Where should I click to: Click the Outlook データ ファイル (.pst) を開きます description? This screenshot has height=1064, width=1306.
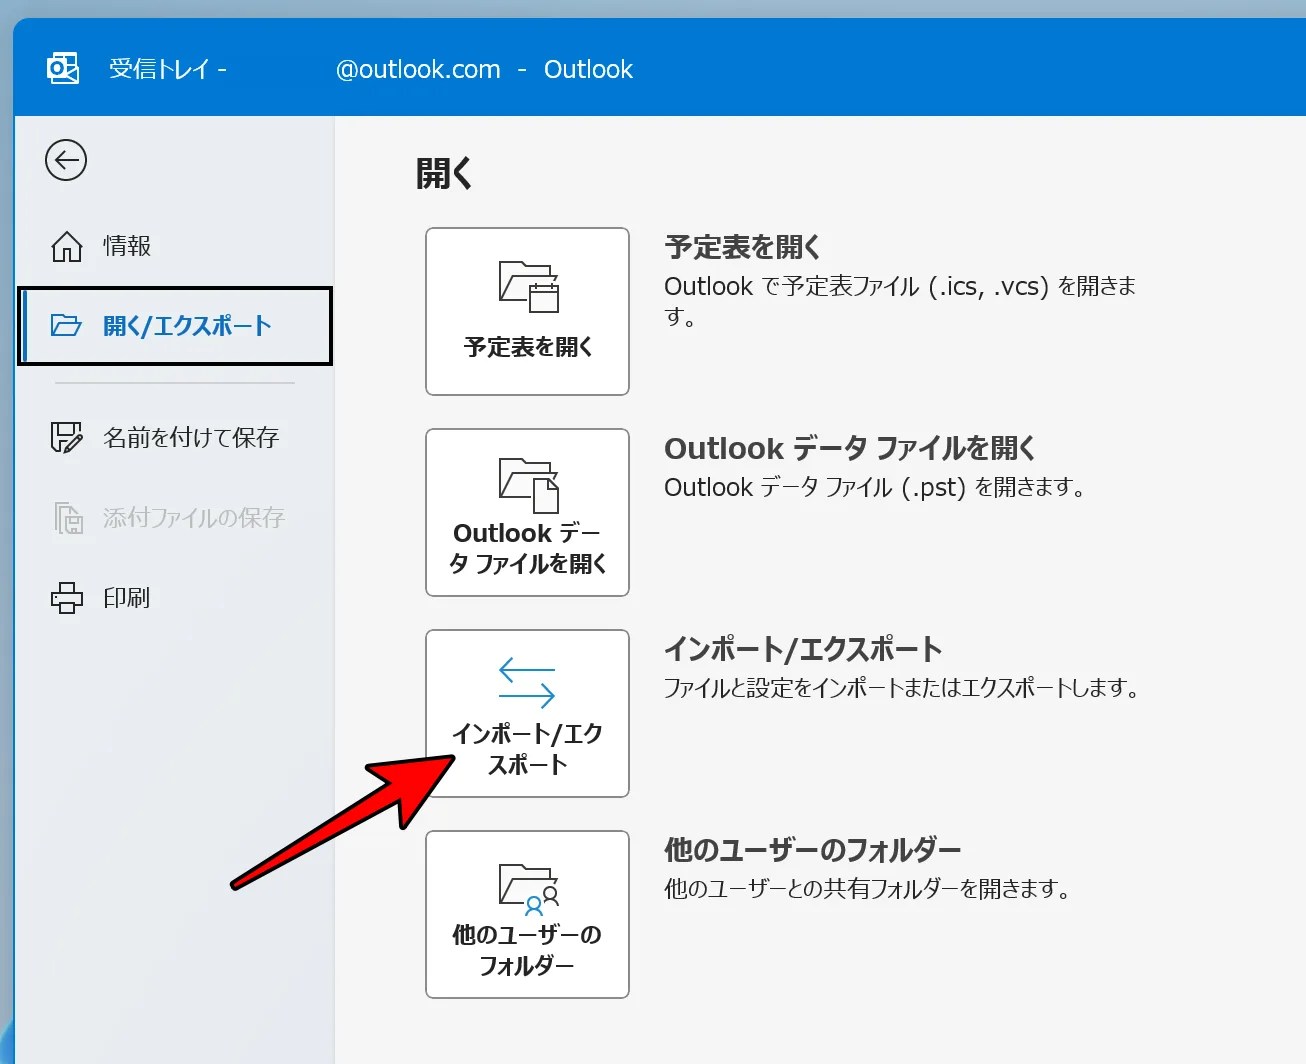pos(875,487)
